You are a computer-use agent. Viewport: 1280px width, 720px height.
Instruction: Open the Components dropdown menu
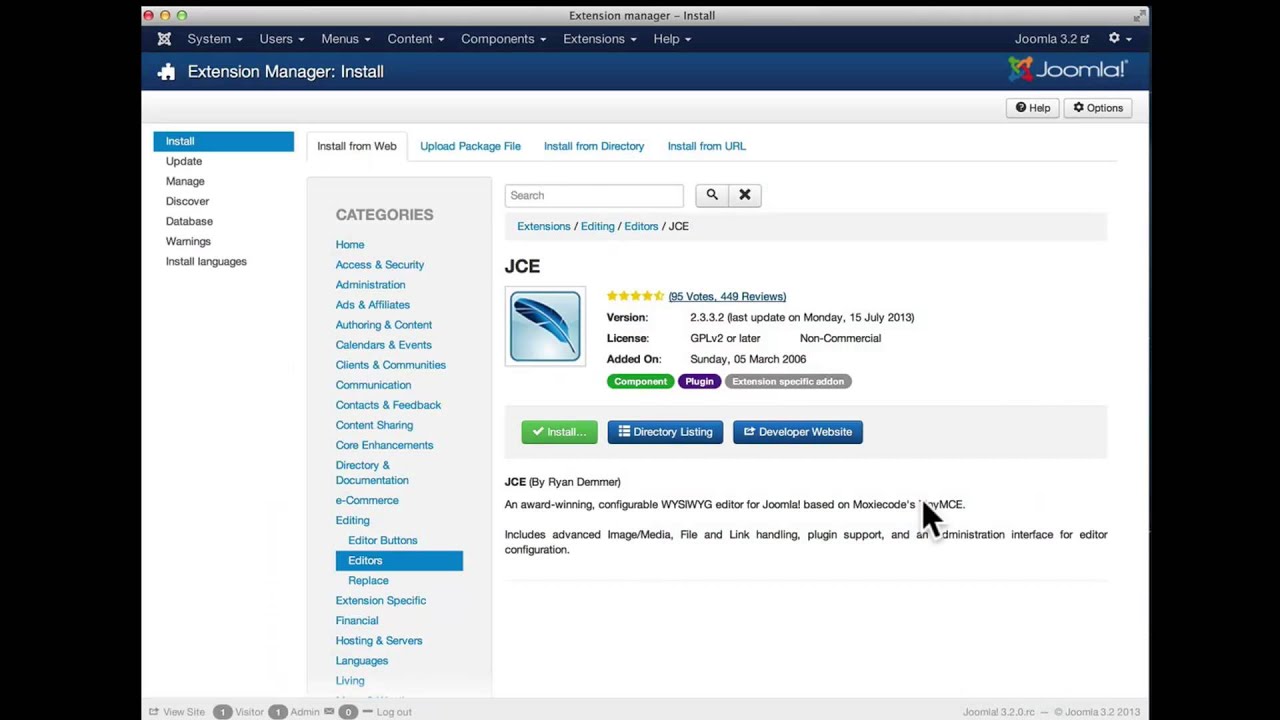504,39
